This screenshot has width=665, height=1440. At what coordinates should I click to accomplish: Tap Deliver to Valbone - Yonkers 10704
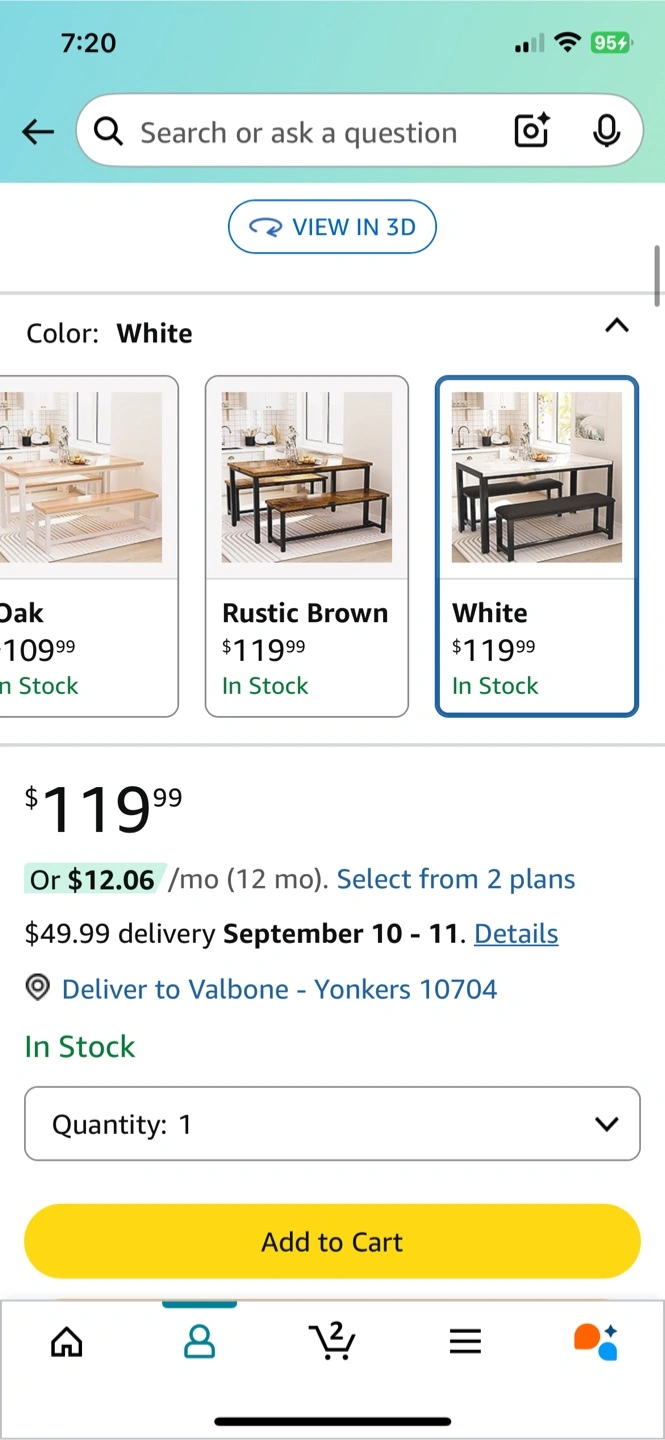coord(279,989)
